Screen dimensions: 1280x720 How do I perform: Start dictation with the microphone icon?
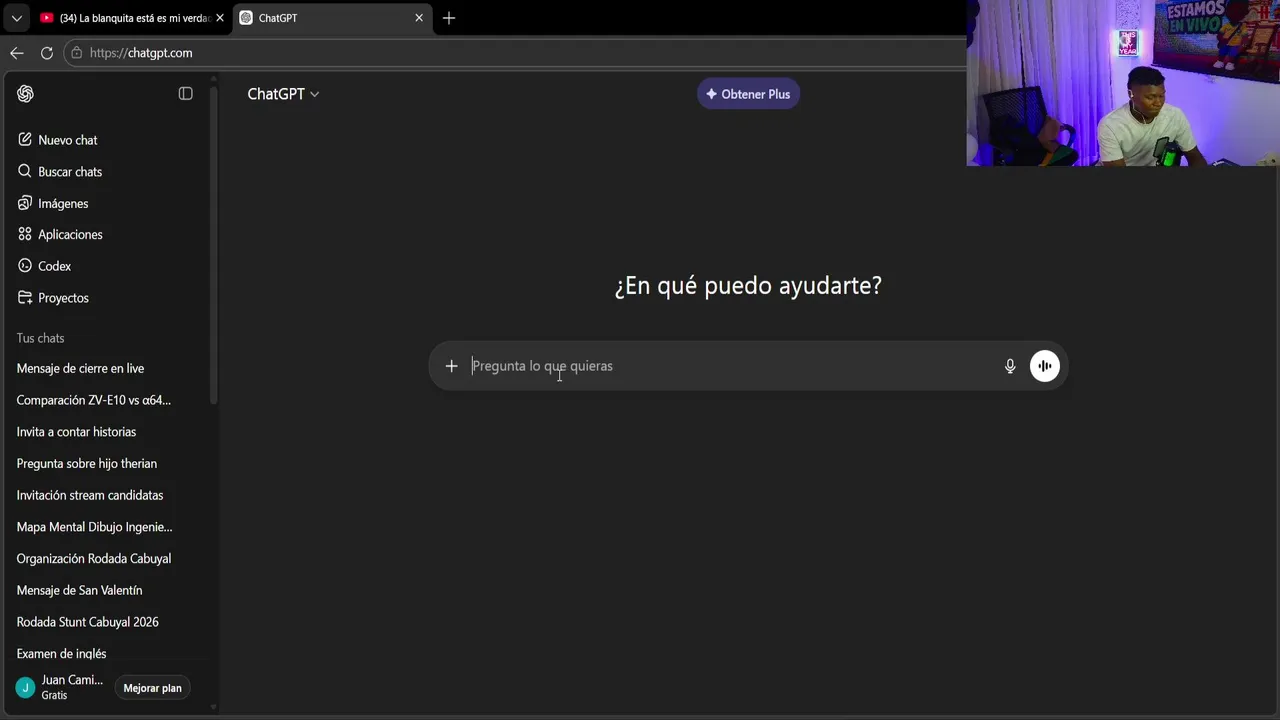coord(1010,366)
